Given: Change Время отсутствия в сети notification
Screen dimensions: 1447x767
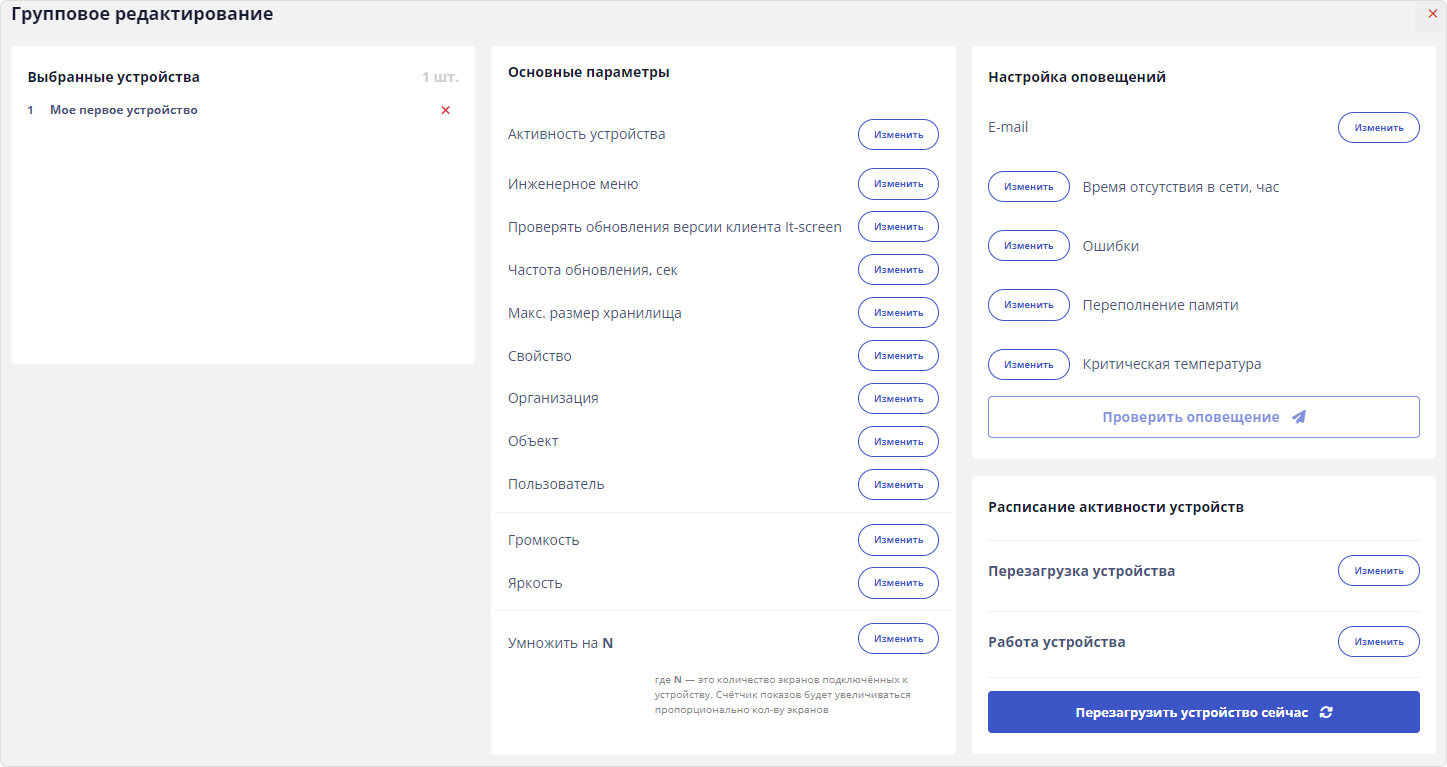Looking at the screenshot, I should 1029,187.
